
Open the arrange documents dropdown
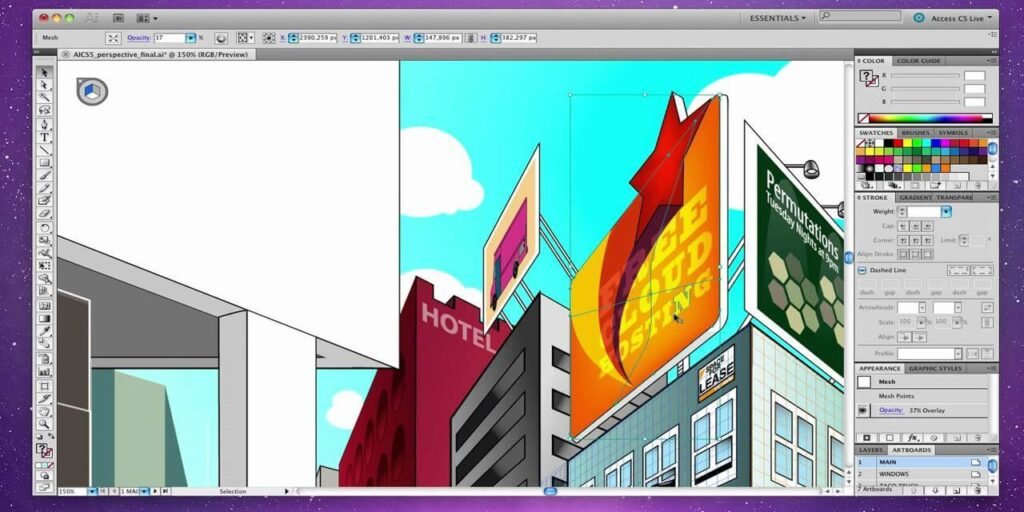[146, 18]
